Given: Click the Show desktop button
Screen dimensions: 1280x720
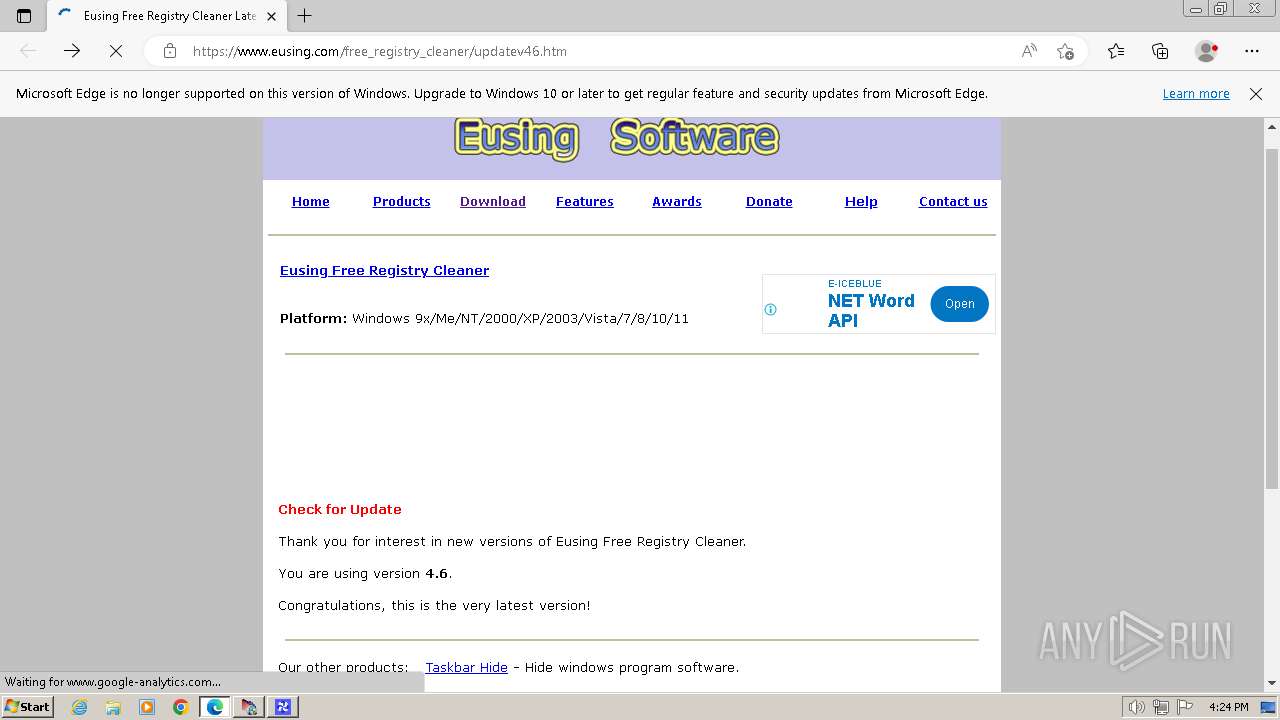Looking at the screenshot, I should 1268,707.
